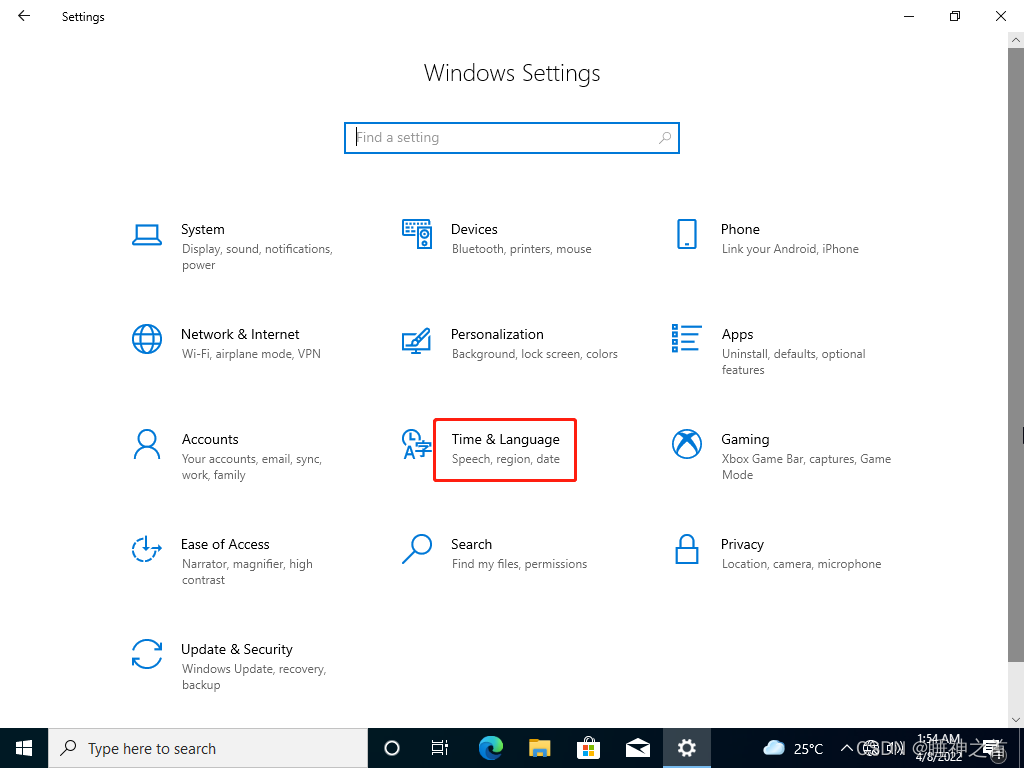The width and height of the screenshot is (1024, 768).
Task: Open the Devices keyboard-speaker icon
Action: tap(417, 234)
